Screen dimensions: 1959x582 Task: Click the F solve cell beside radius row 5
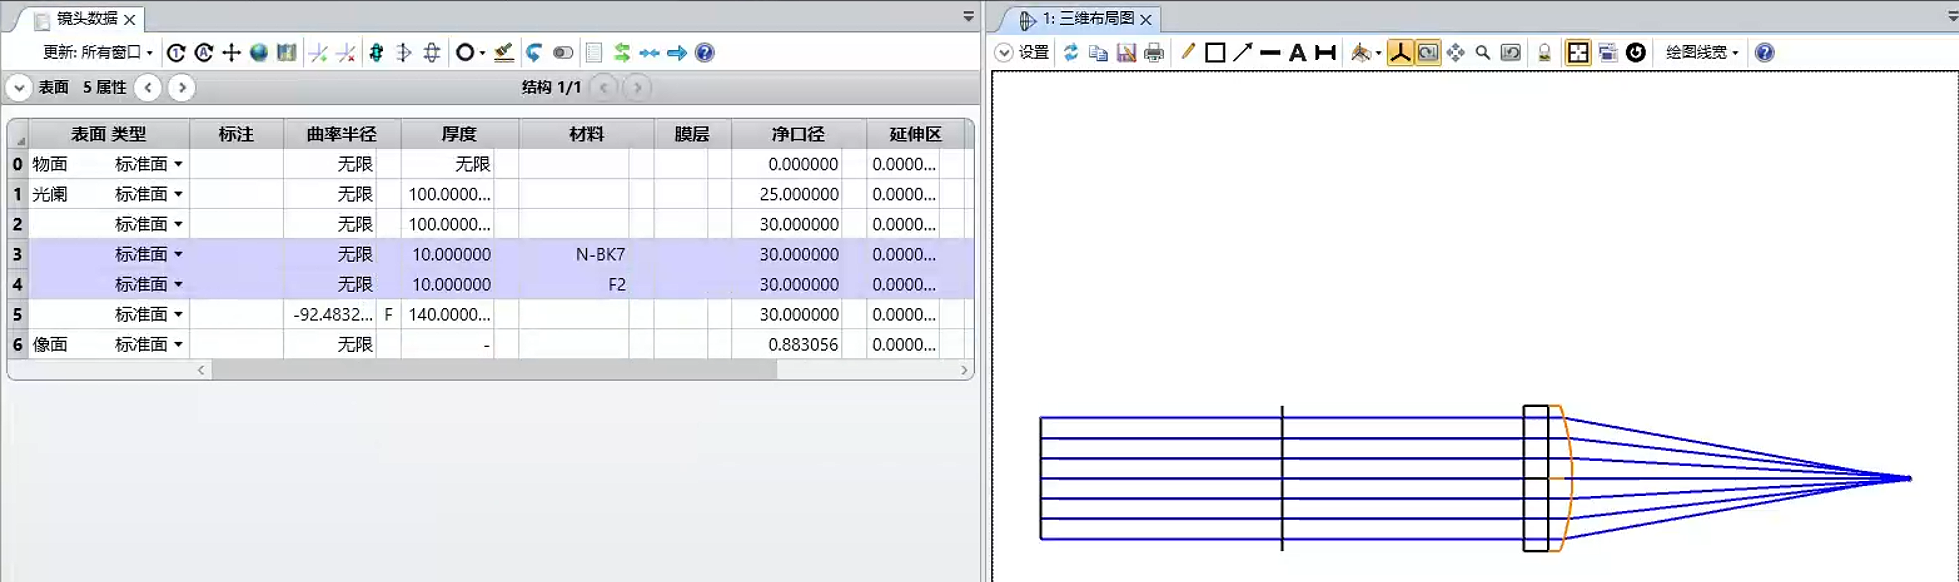pos(389,314)
